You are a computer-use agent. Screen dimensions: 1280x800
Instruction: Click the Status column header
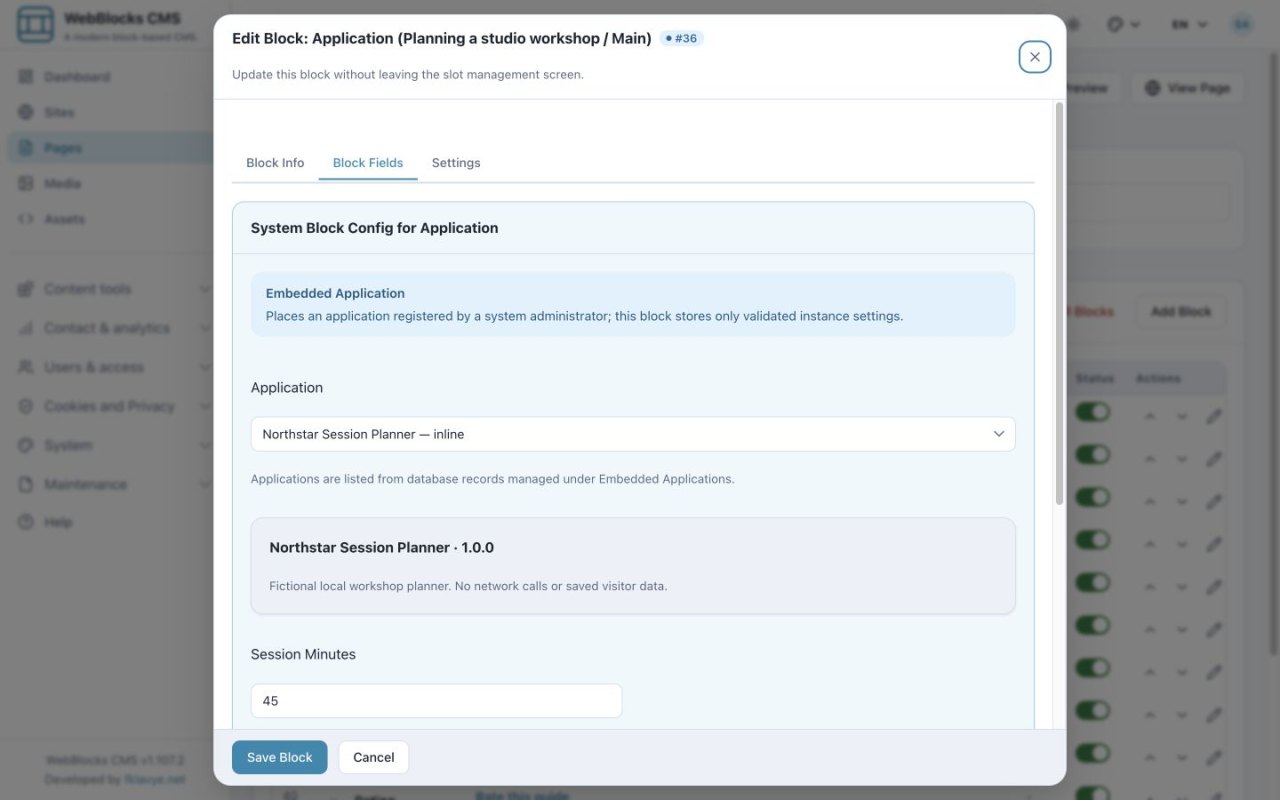pos(1094,379)
